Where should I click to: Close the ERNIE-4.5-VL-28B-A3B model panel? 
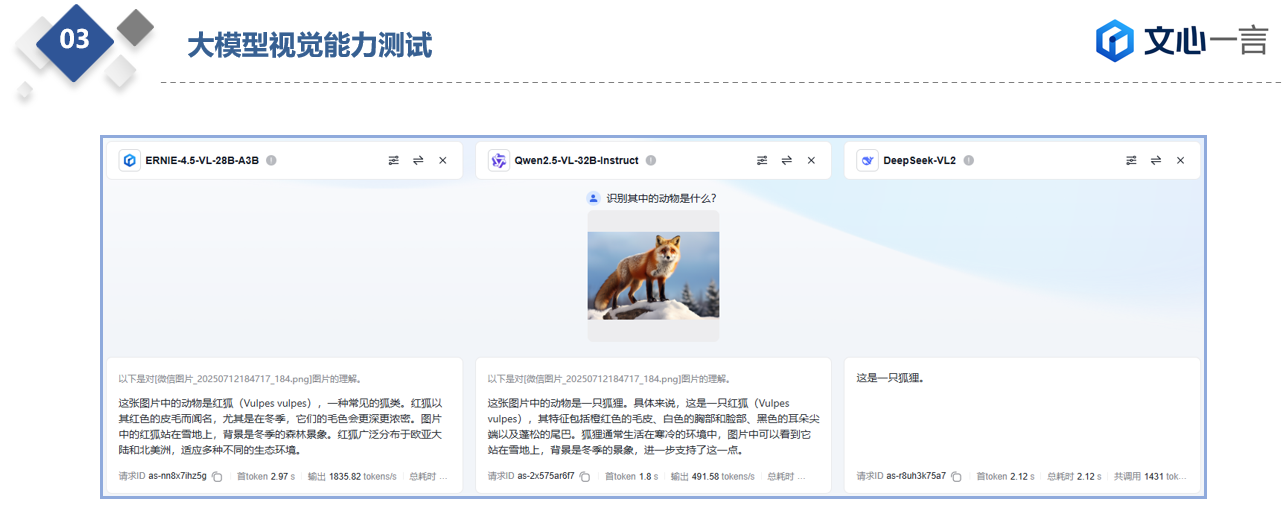(x=443, y=160)
